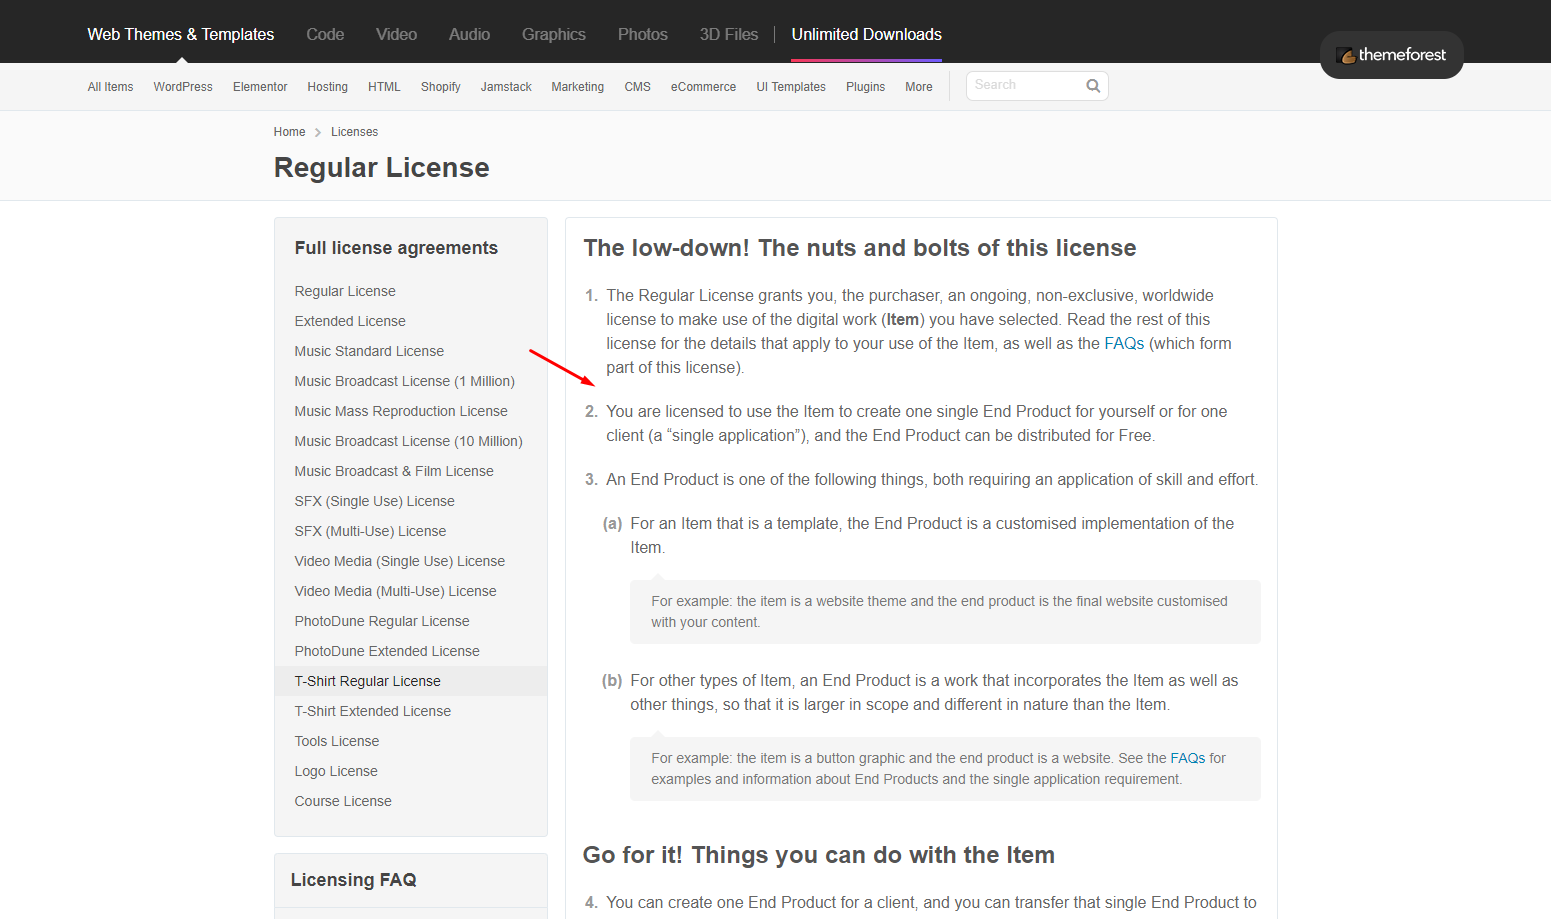Open Logo License link

335,771
